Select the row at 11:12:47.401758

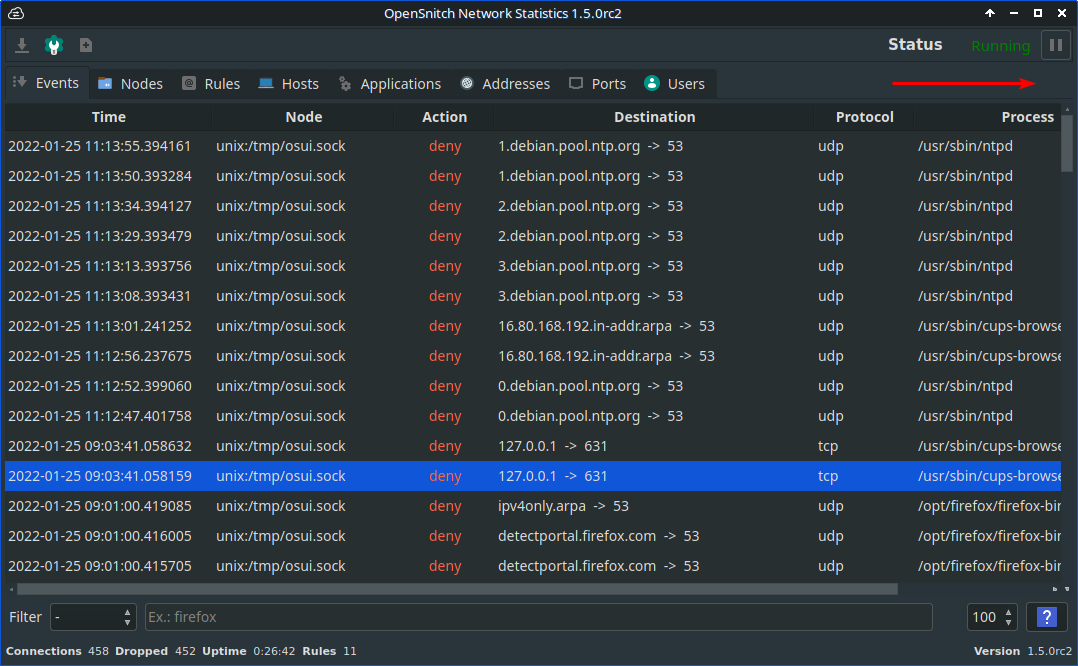(533, 416)
